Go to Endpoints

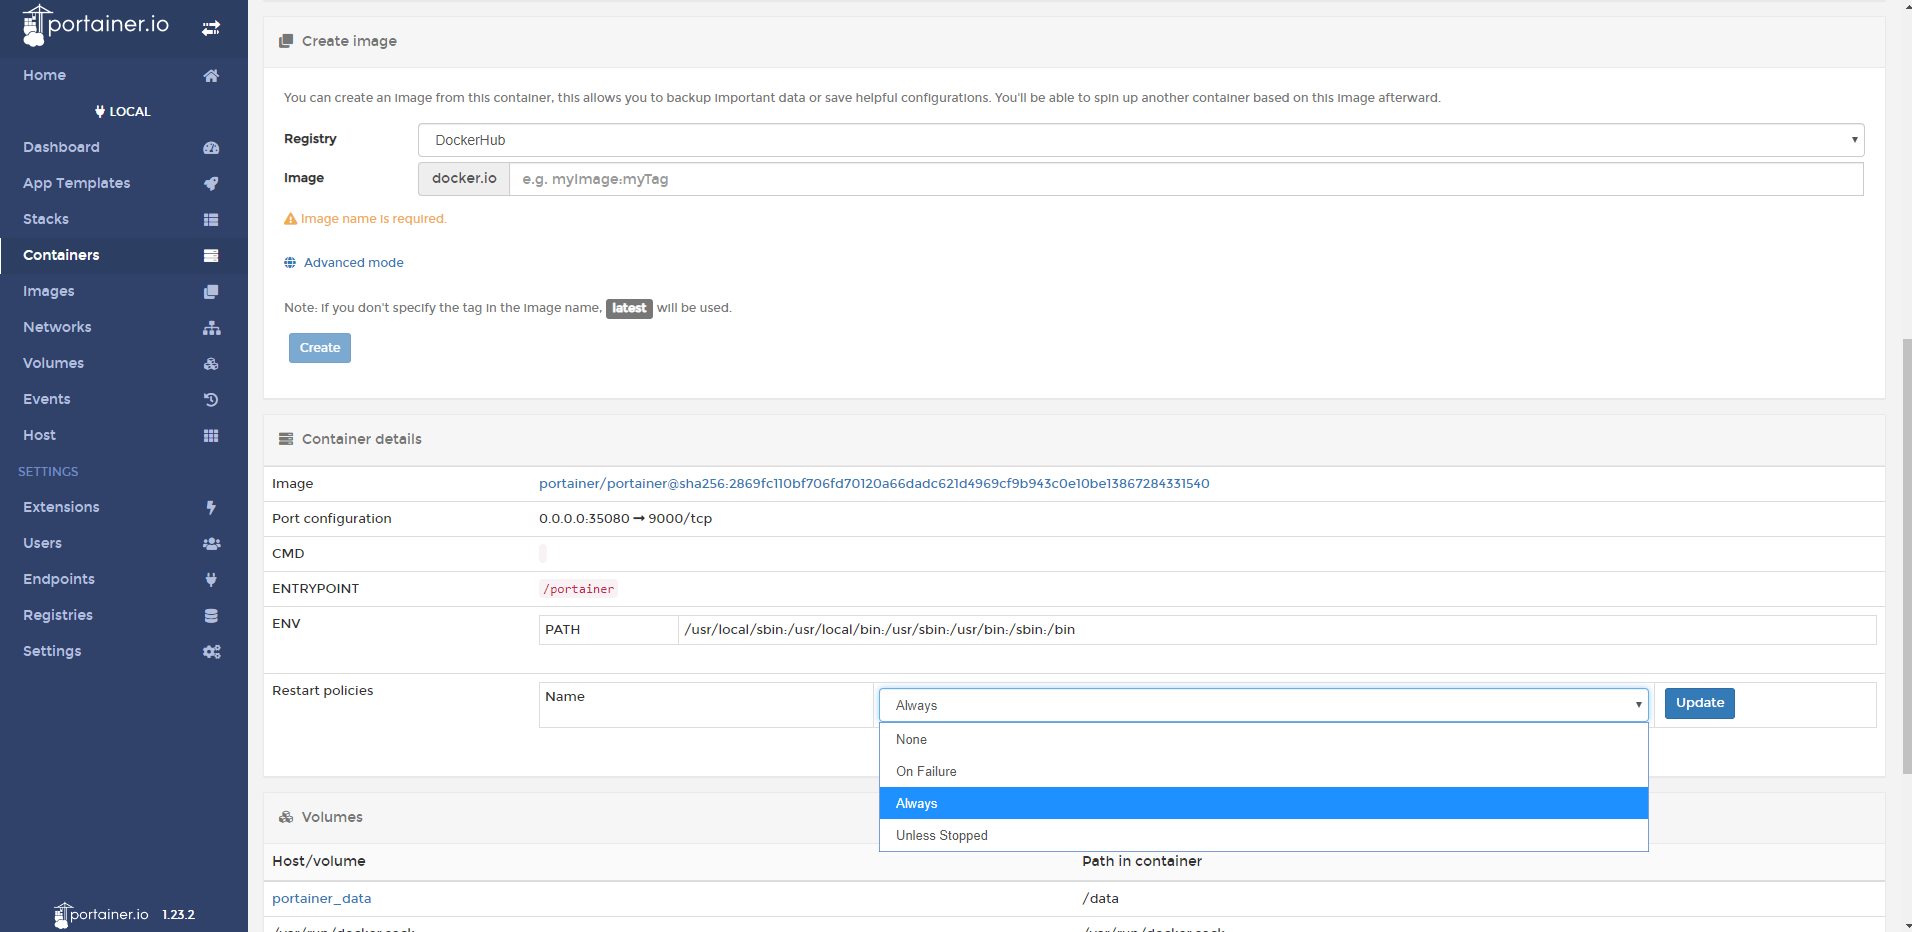coord(59,579)
